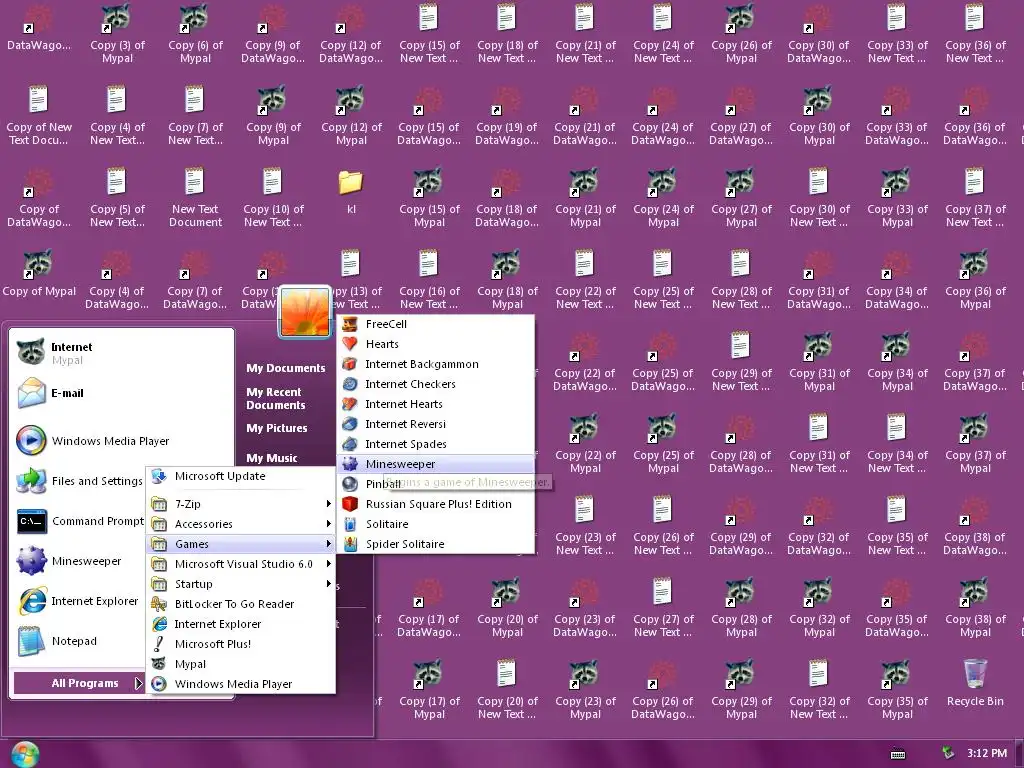Screen dimensions: 1024x768
Task: Select the Copy of Mypal shortcut
Action: click(39, 273)
